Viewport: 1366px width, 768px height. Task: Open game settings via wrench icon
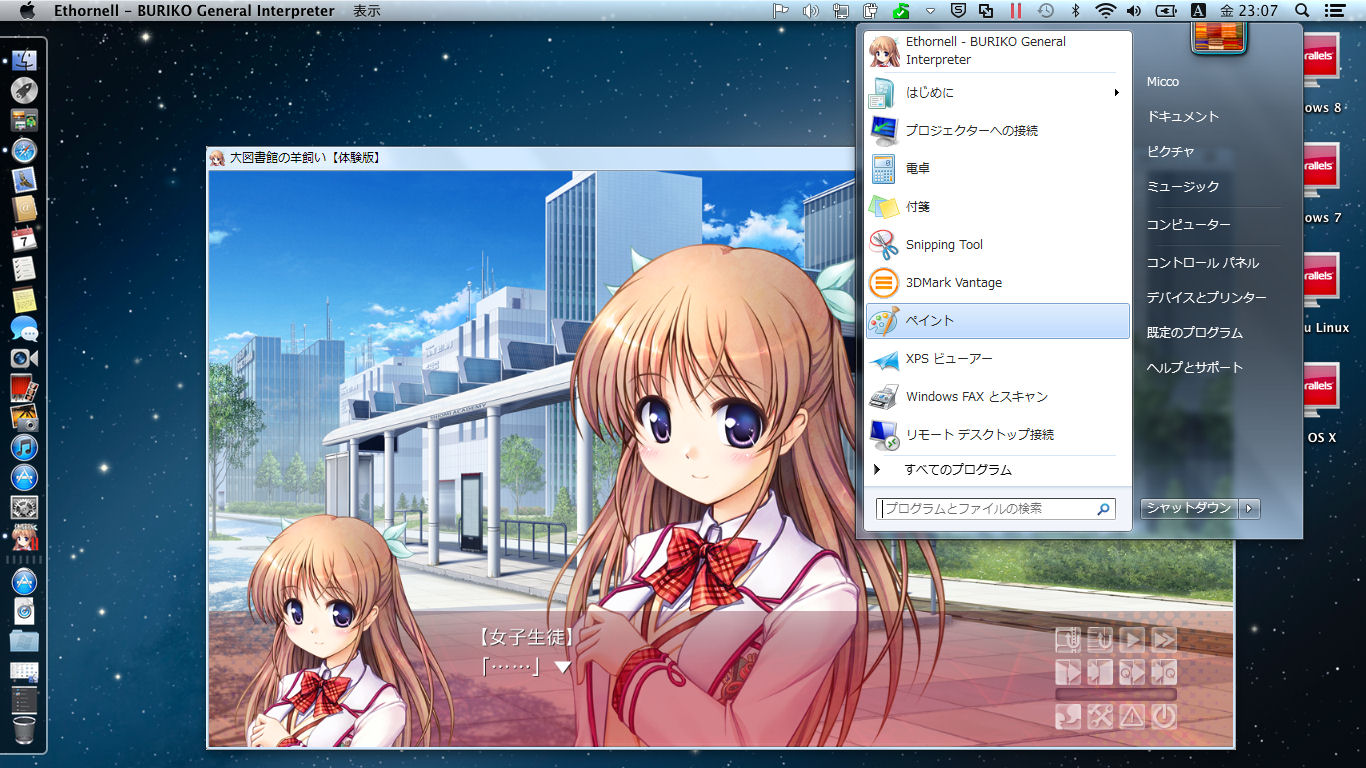coord(1101,716)
